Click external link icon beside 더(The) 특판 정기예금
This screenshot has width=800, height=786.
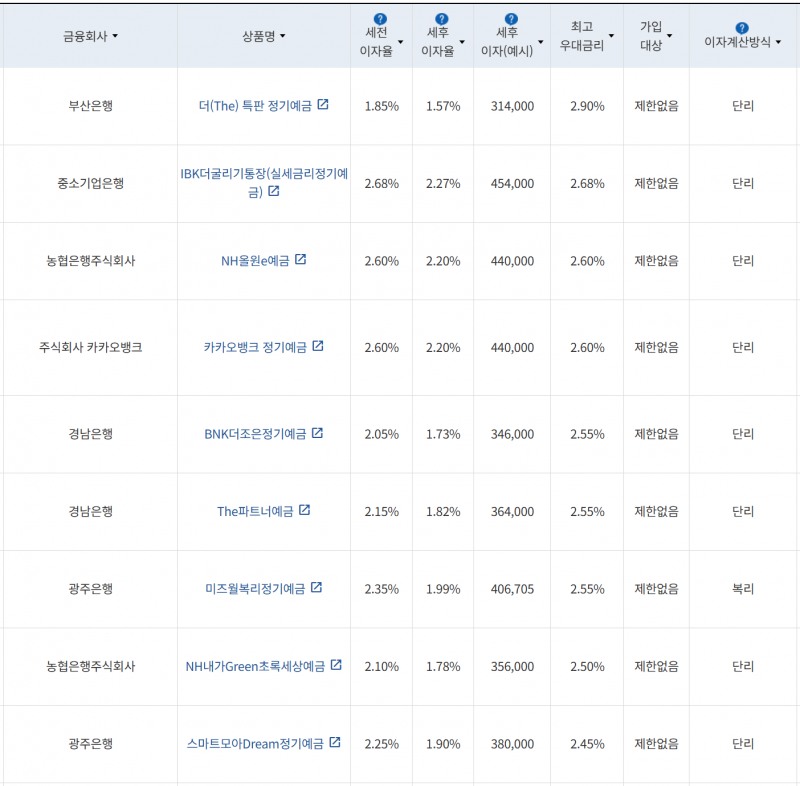(x=322, y=105)
